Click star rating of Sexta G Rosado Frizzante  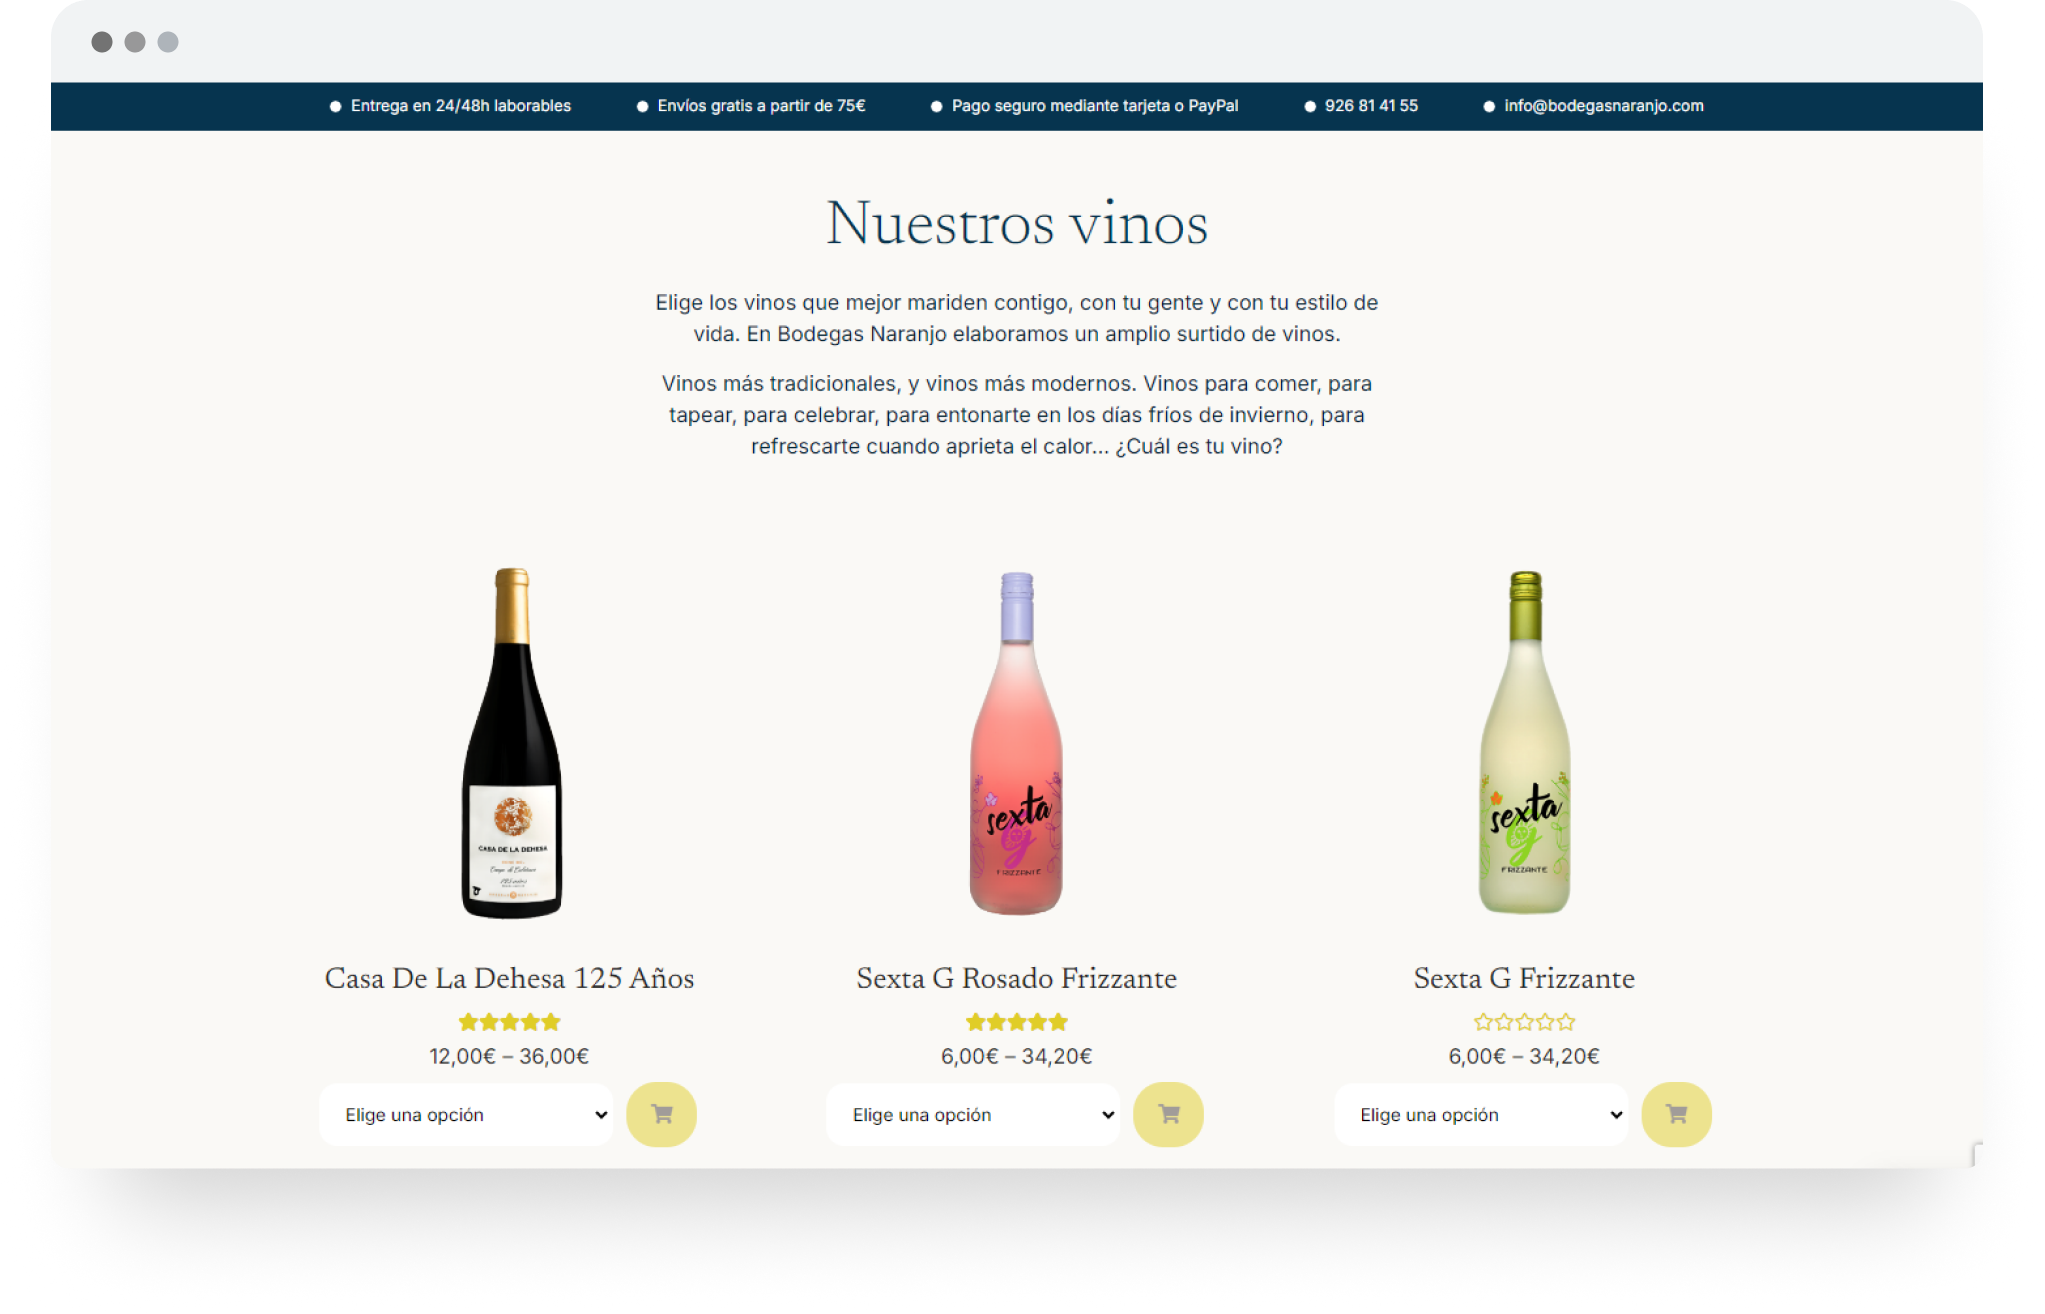tap(1016, 1022)
